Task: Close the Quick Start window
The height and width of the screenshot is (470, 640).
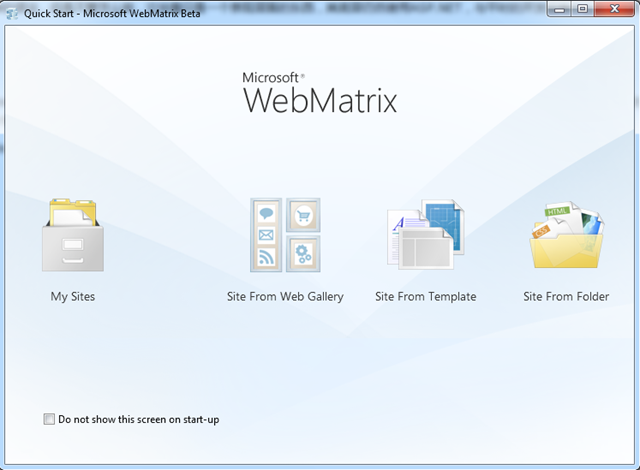Action: tap(614, 9)
